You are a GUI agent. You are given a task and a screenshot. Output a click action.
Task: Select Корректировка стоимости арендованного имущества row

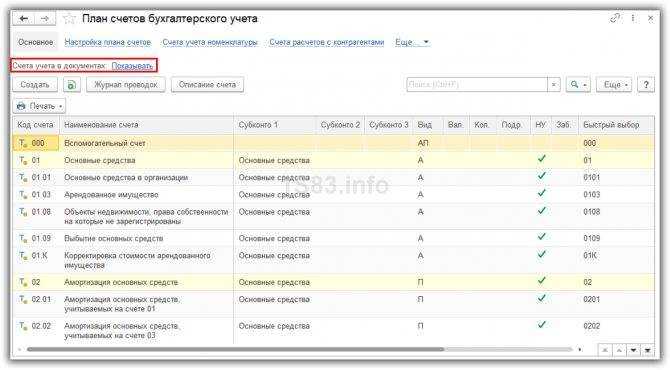(x=333, y=260)
